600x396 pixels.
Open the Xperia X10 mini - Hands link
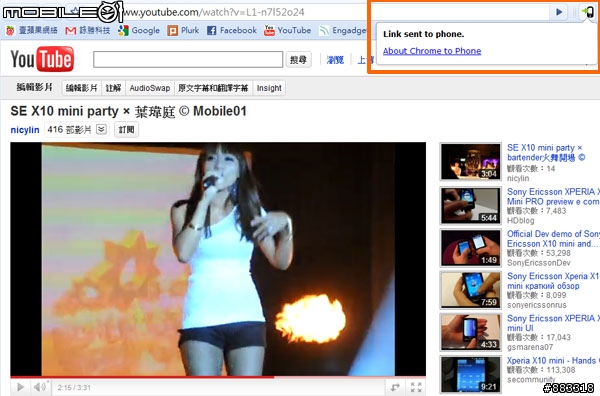tap(553, 360)
